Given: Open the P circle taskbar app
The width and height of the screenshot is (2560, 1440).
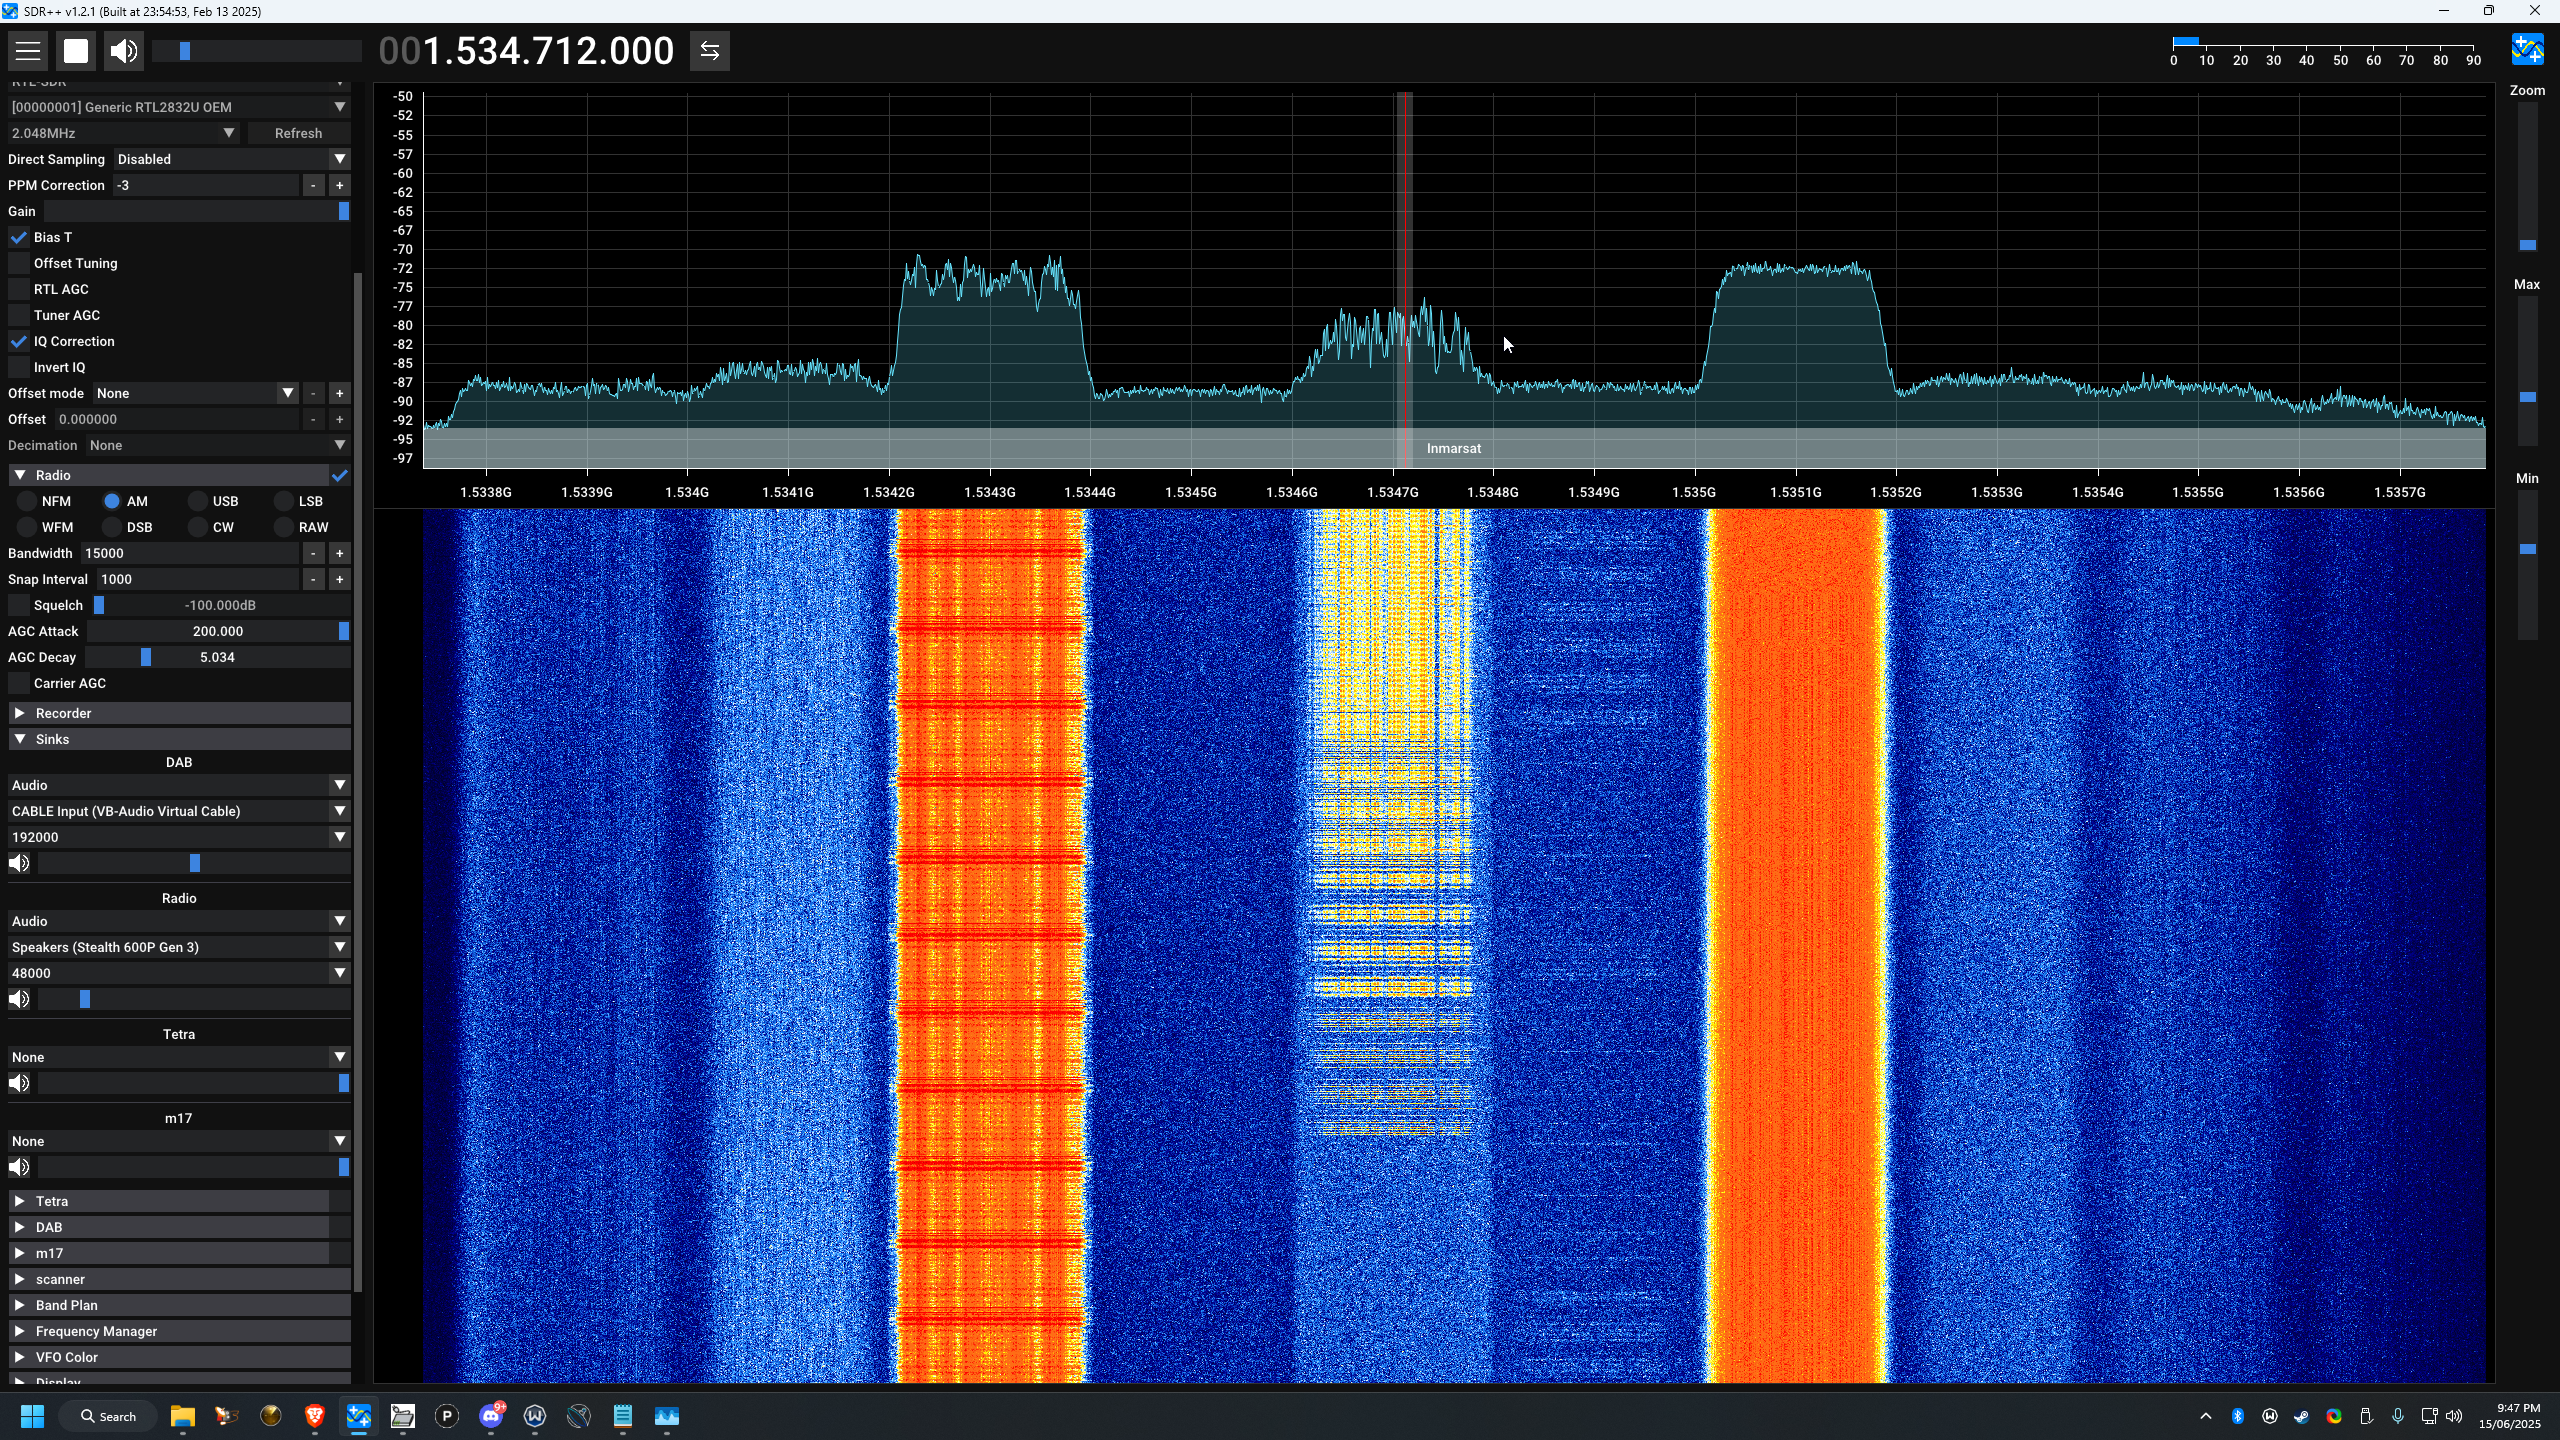Looking at the screenshot, I should coord(447,1416).
